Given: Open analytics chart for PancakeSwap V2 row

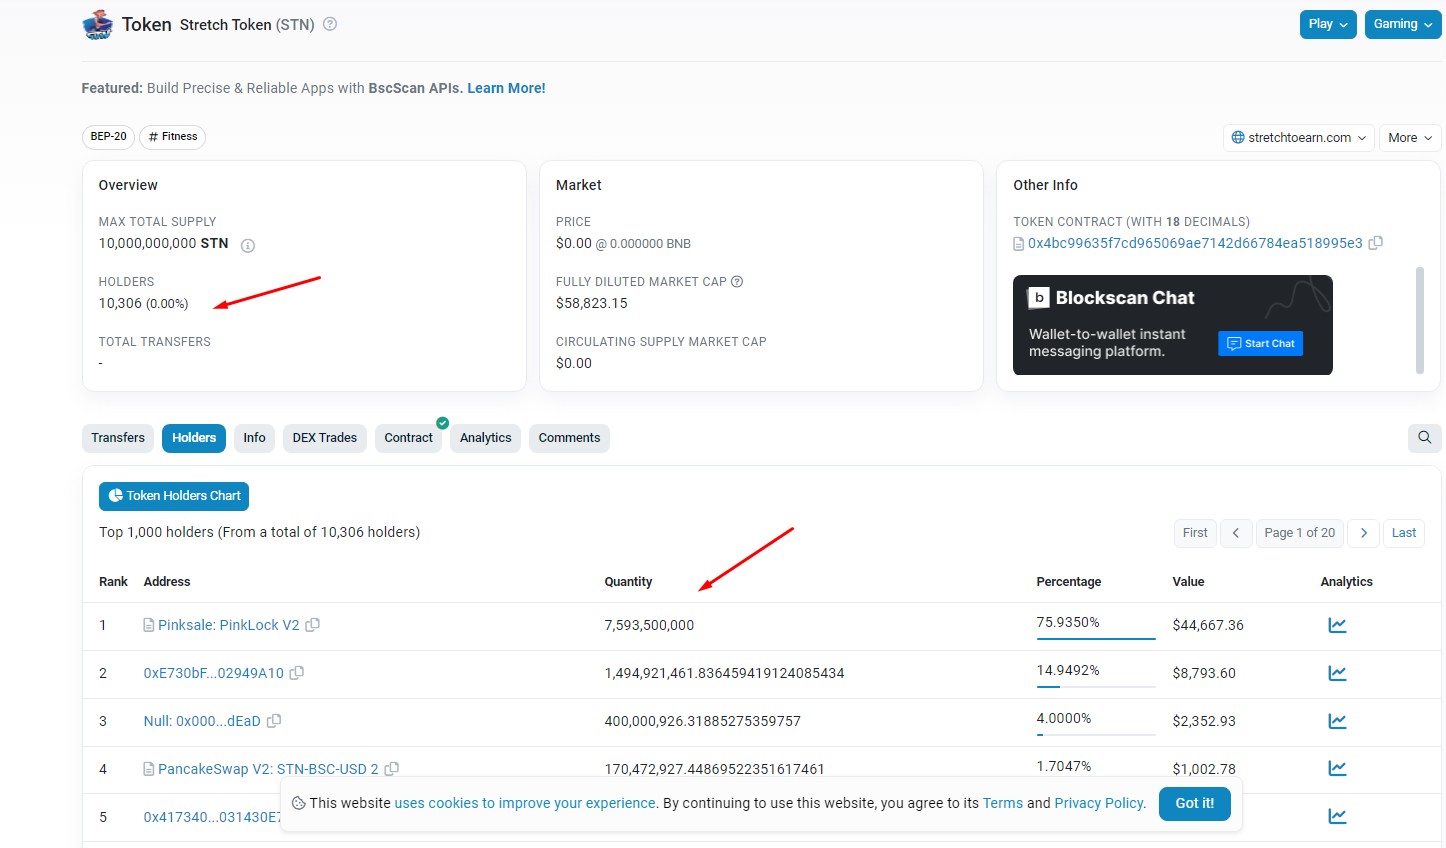Looking at the screenshot, I should tap(1337, 769).
